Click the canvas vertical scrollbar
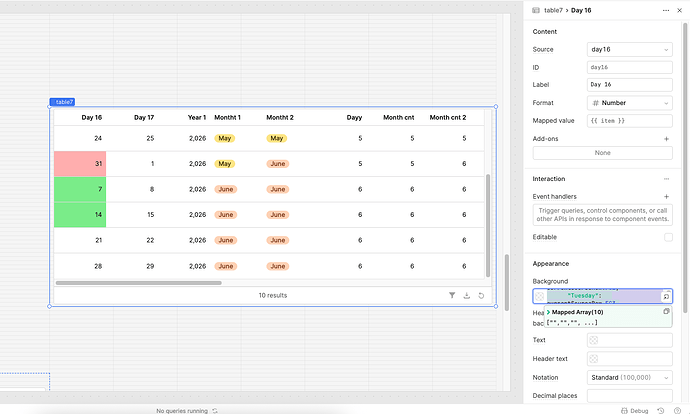This screenshot has height=414, width=690. [x=506, y=282]
